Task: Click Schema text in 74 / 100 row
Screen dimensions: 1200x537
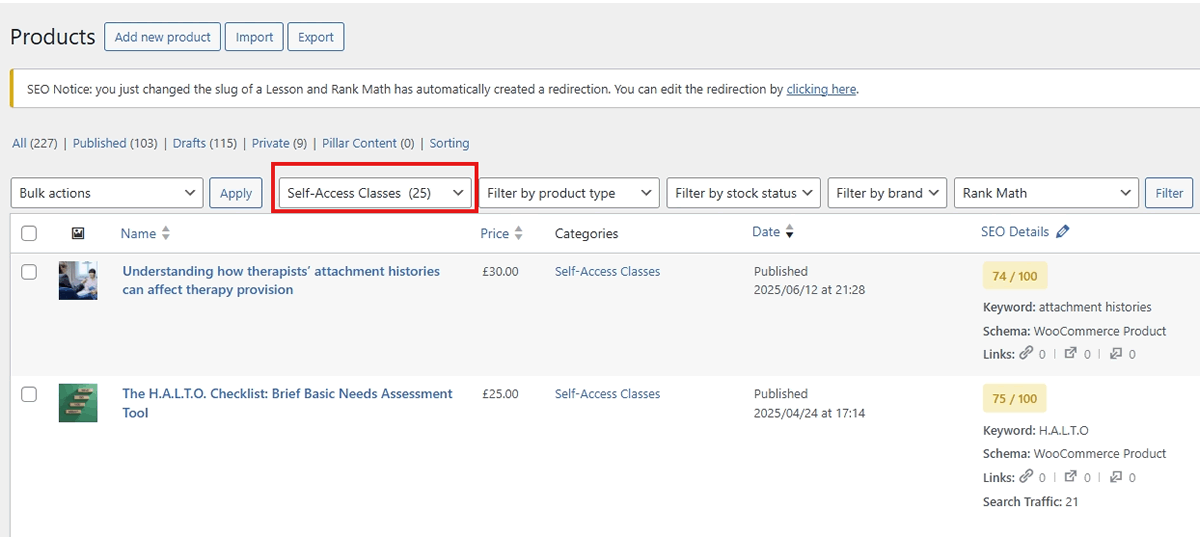Action: click(x=1074, y=331)
